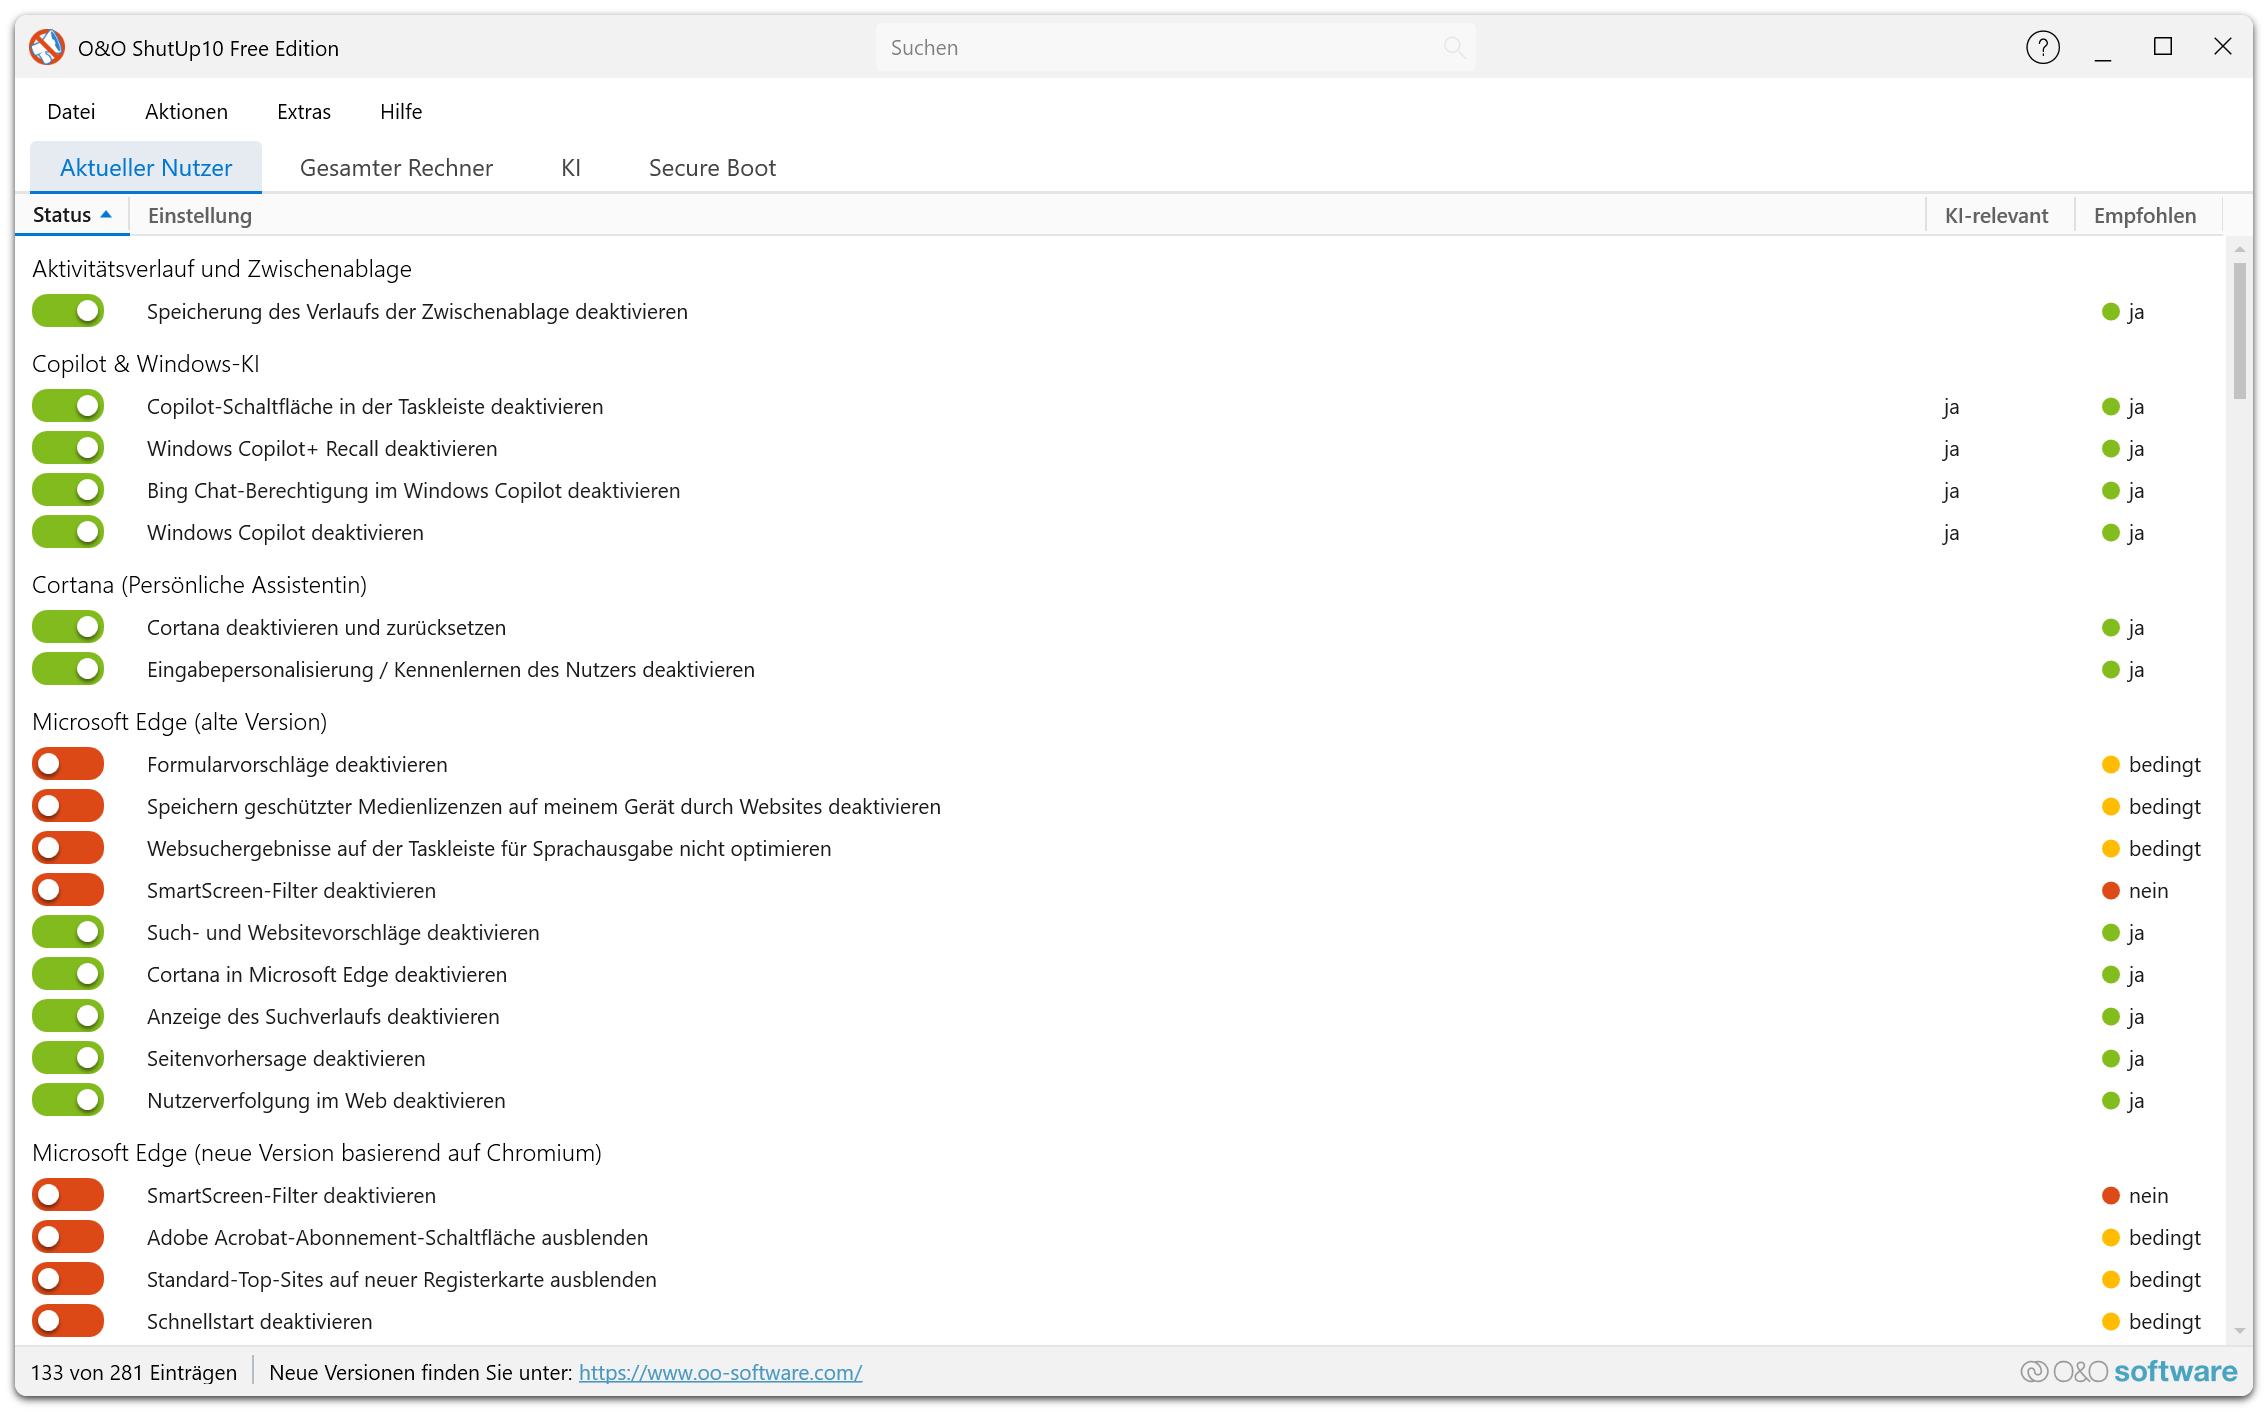Click KI-relevant 'ja' for Windows Copilot deaktivieren
Image resolution: width=2268 pixels, height=1411 pixels.
point(1951,532)
